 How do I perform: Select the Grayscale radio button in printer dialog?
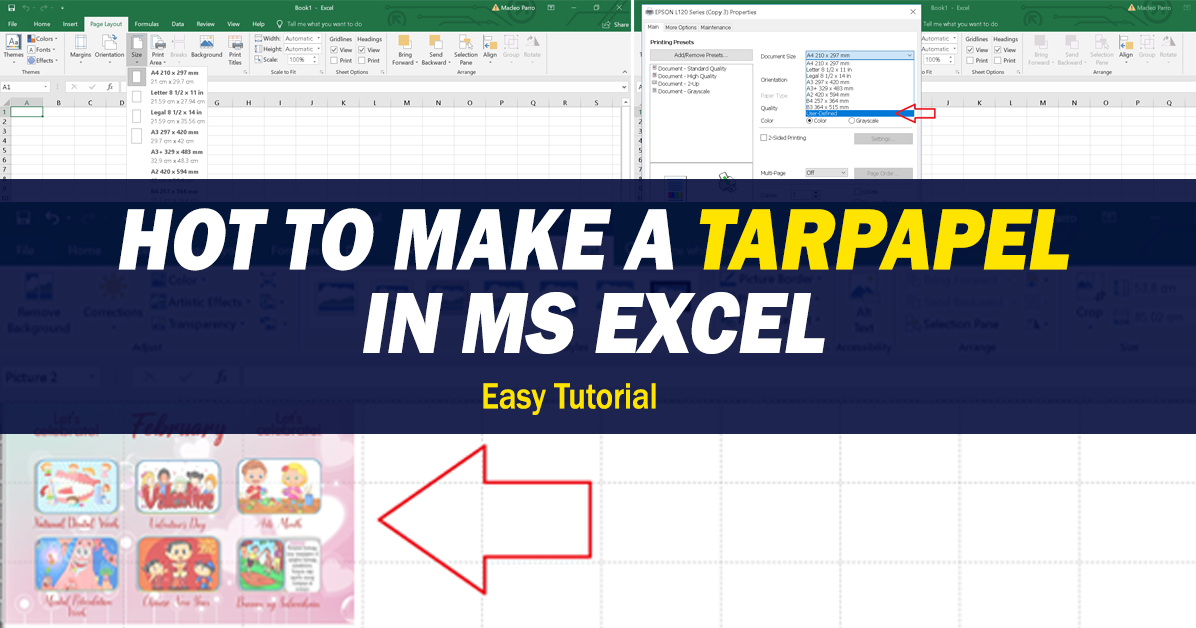pyautogui.click(x=852, y=121)
